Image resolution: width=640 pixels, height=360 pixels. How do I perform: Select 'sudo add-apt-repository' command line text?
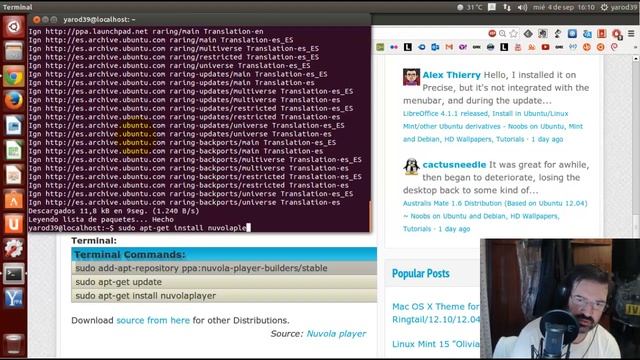tap(201, 268)
